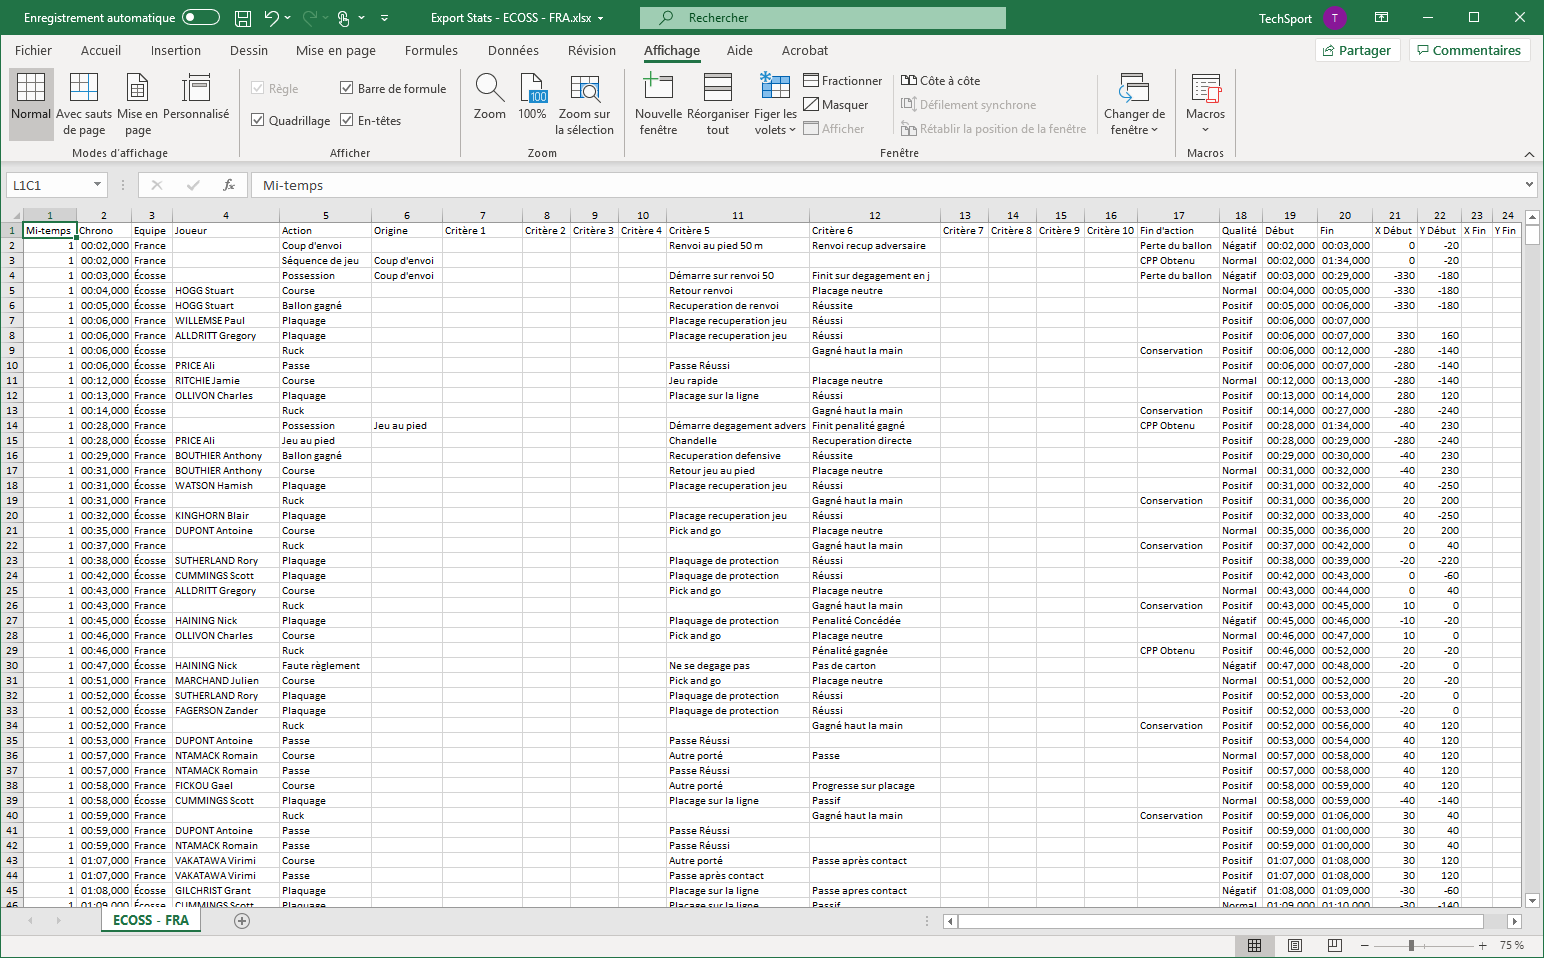The width and height of the screenshot is (1544, 958).
Task: Switch to Page Layout view in status bar
Action: tap(1294, 945)
